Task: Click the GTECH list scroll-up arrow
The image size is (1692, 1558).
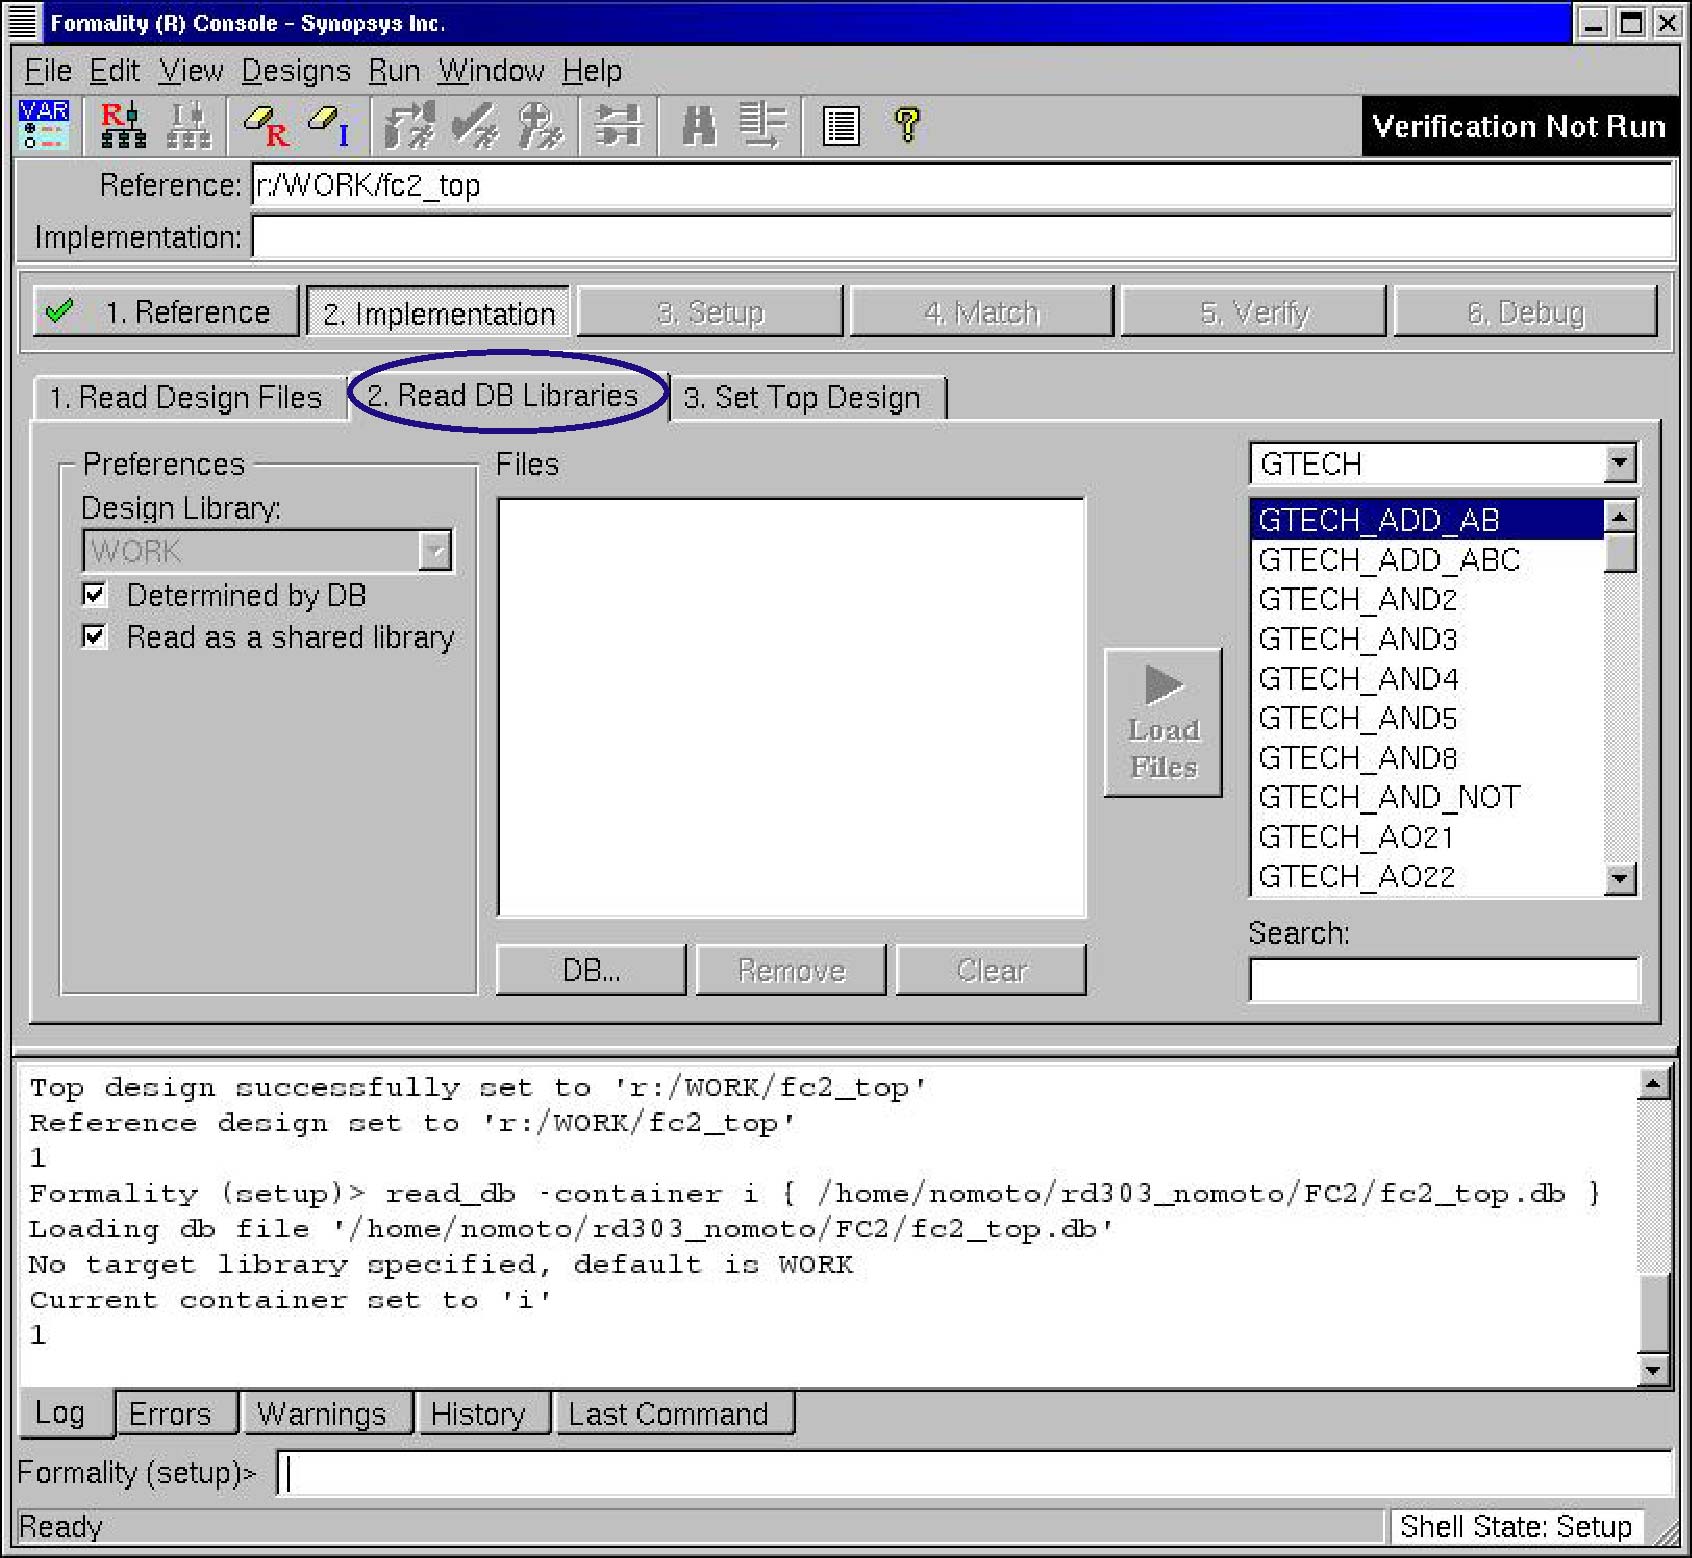Action: click(1620, 516)
